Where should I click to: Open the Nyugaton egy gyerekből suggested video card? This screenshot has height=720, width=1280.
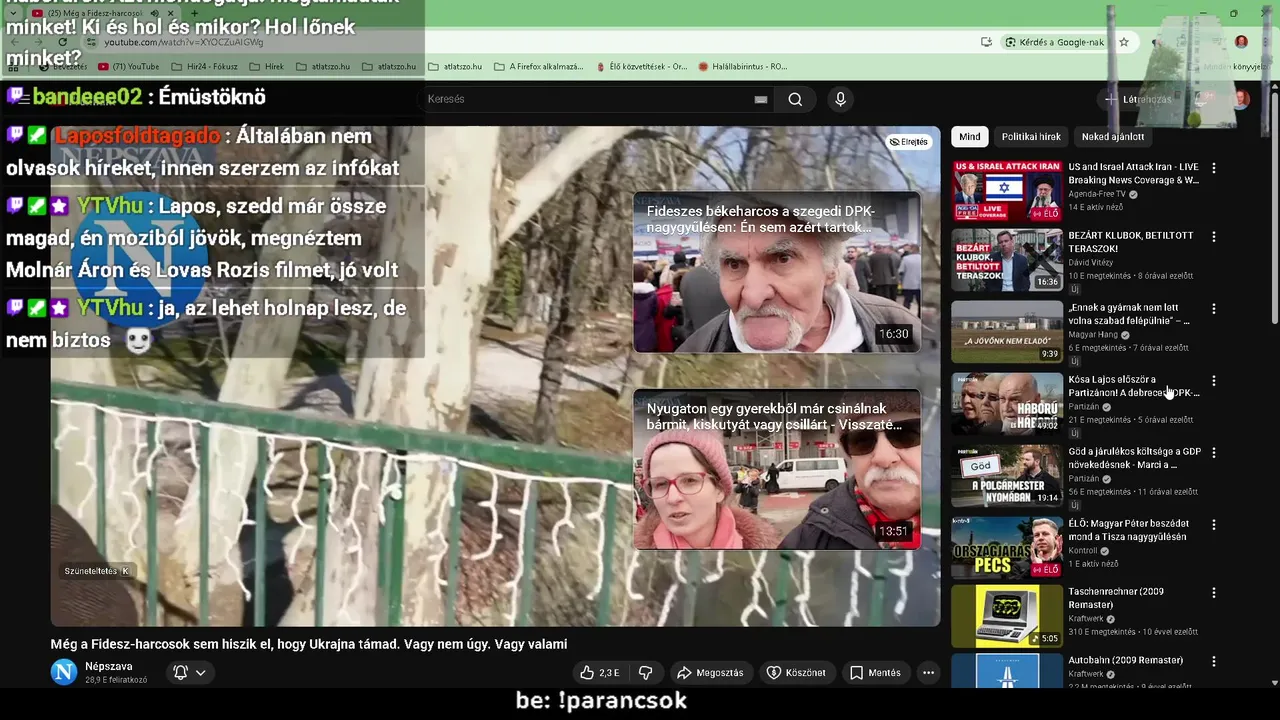click(776, 469)
